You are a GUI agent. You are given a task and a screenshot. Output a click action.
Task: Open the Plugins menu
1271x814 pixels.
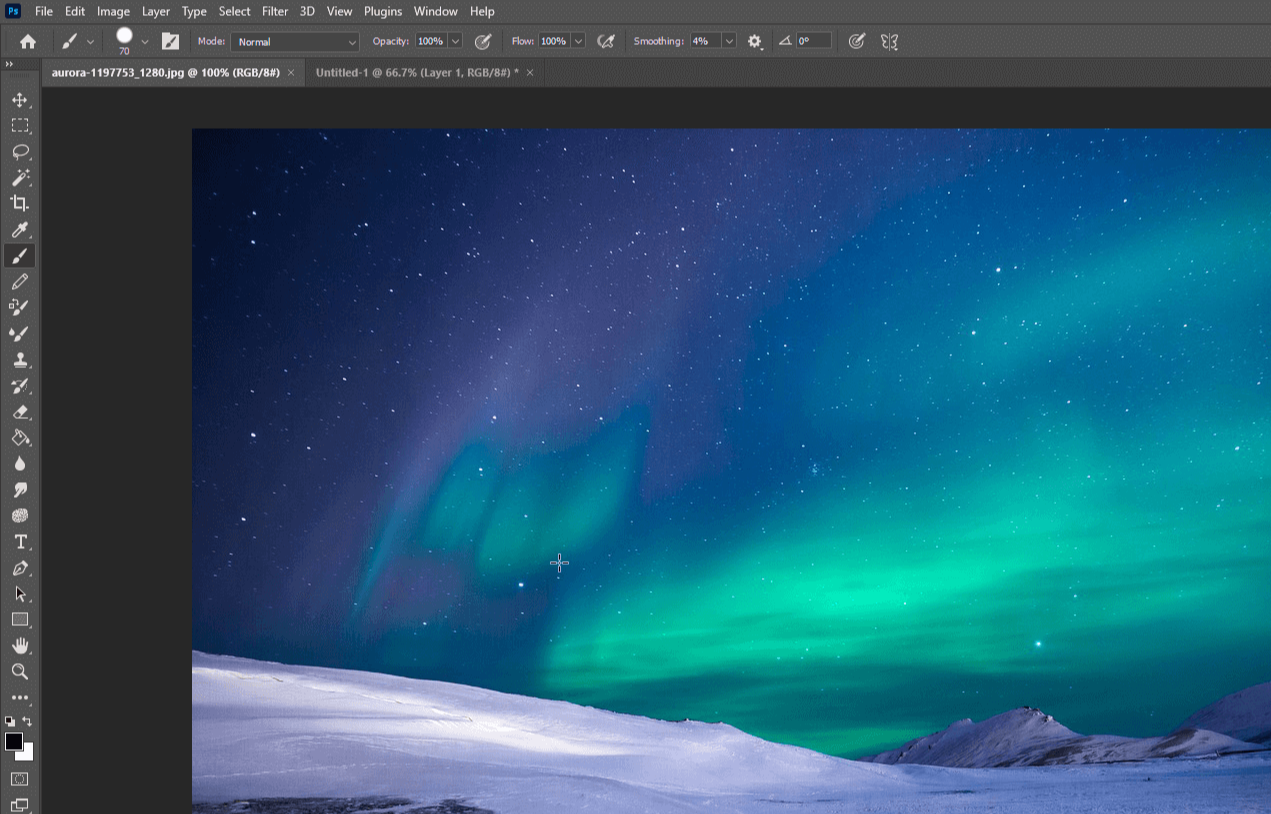coord(383,12)
